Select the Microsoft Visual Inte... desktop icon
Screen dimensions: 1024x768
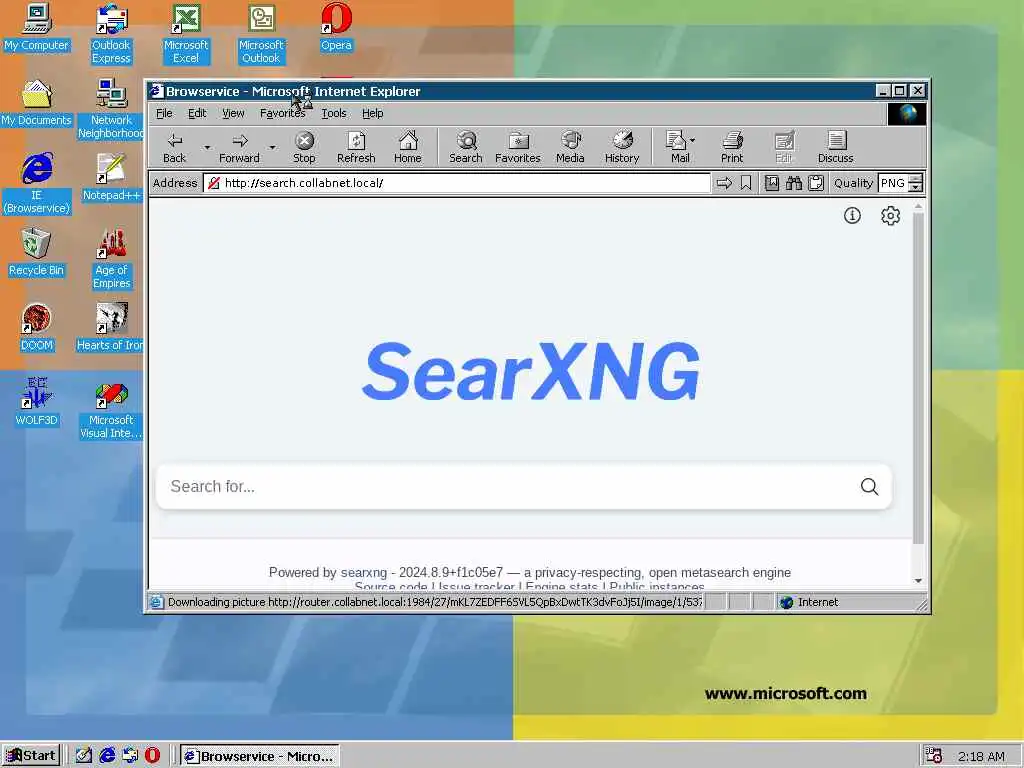coord(111,409)
